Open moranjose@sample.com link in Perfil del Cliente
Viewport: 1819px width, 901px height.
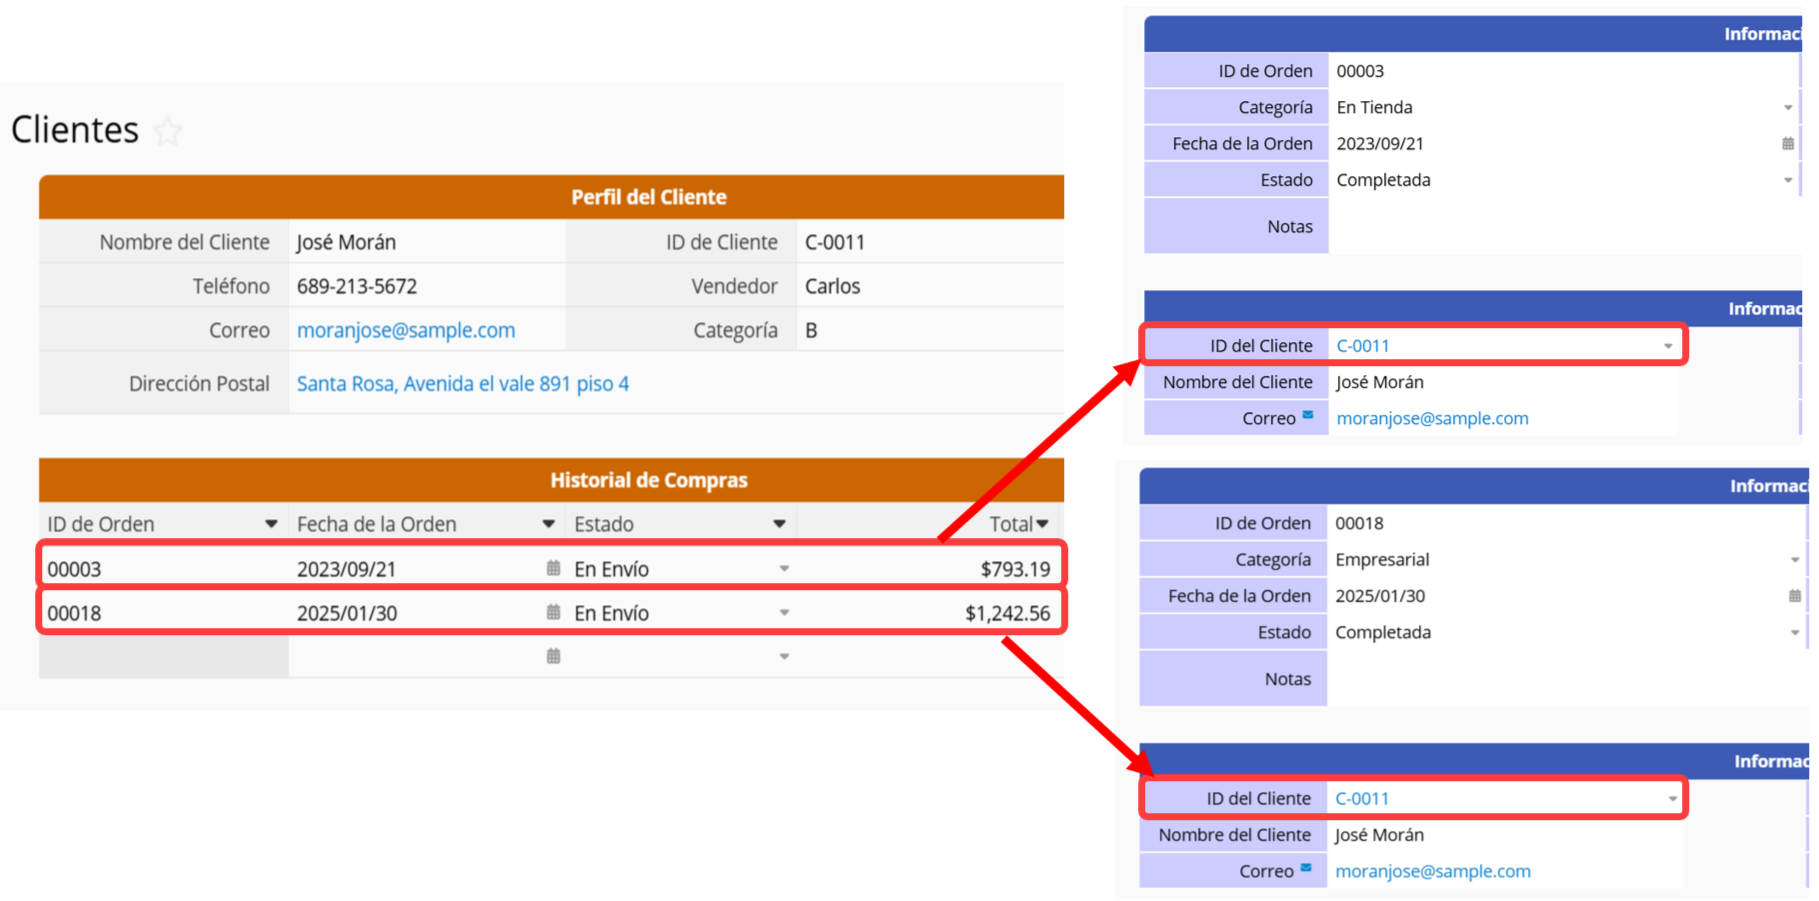(406, 330)
